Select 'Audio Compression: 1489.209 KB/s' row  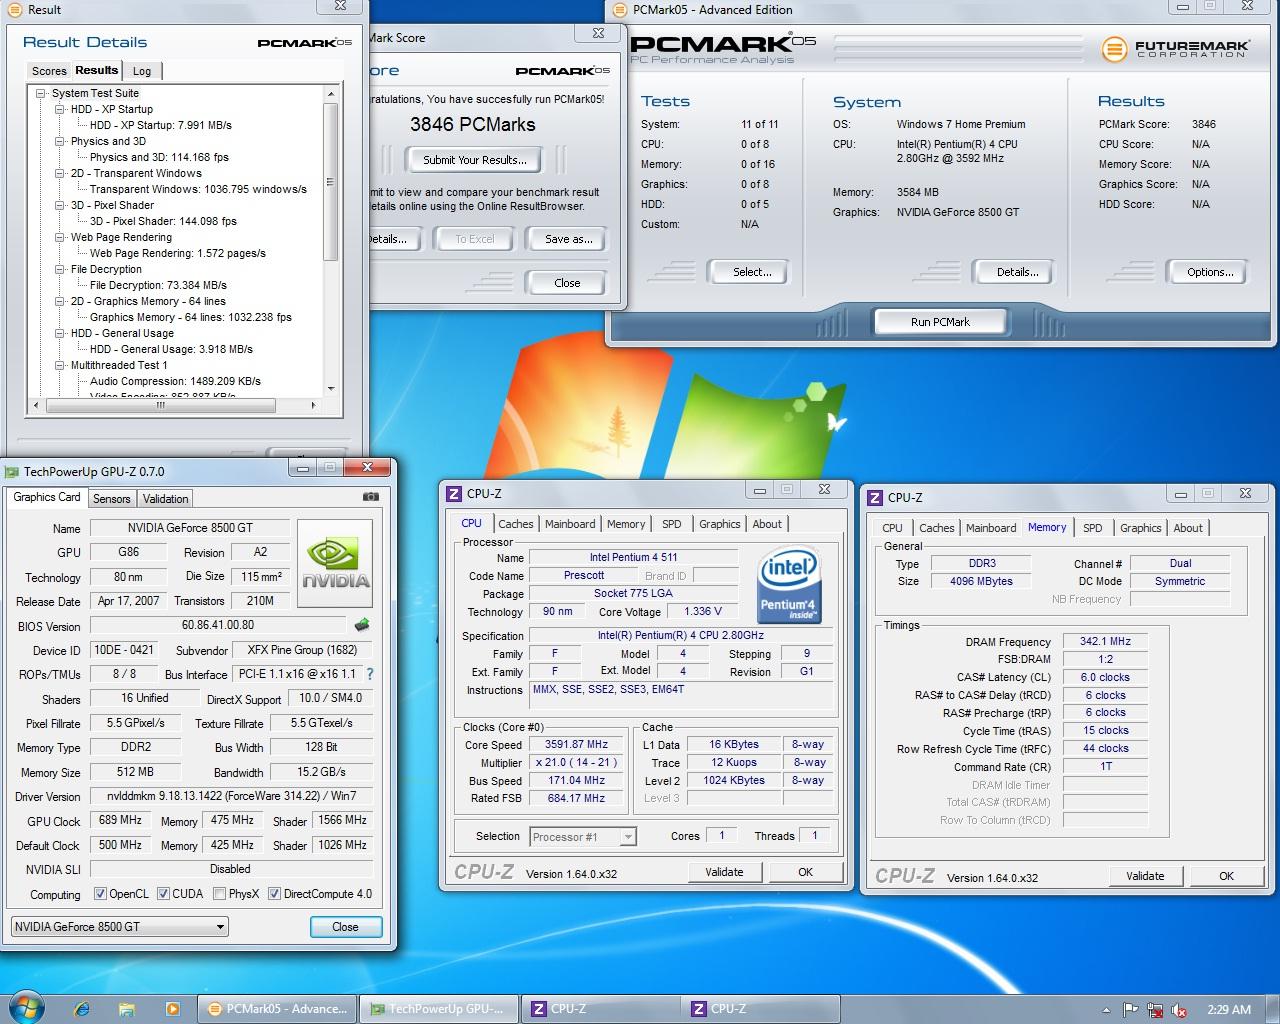click(x=175, y=381)
